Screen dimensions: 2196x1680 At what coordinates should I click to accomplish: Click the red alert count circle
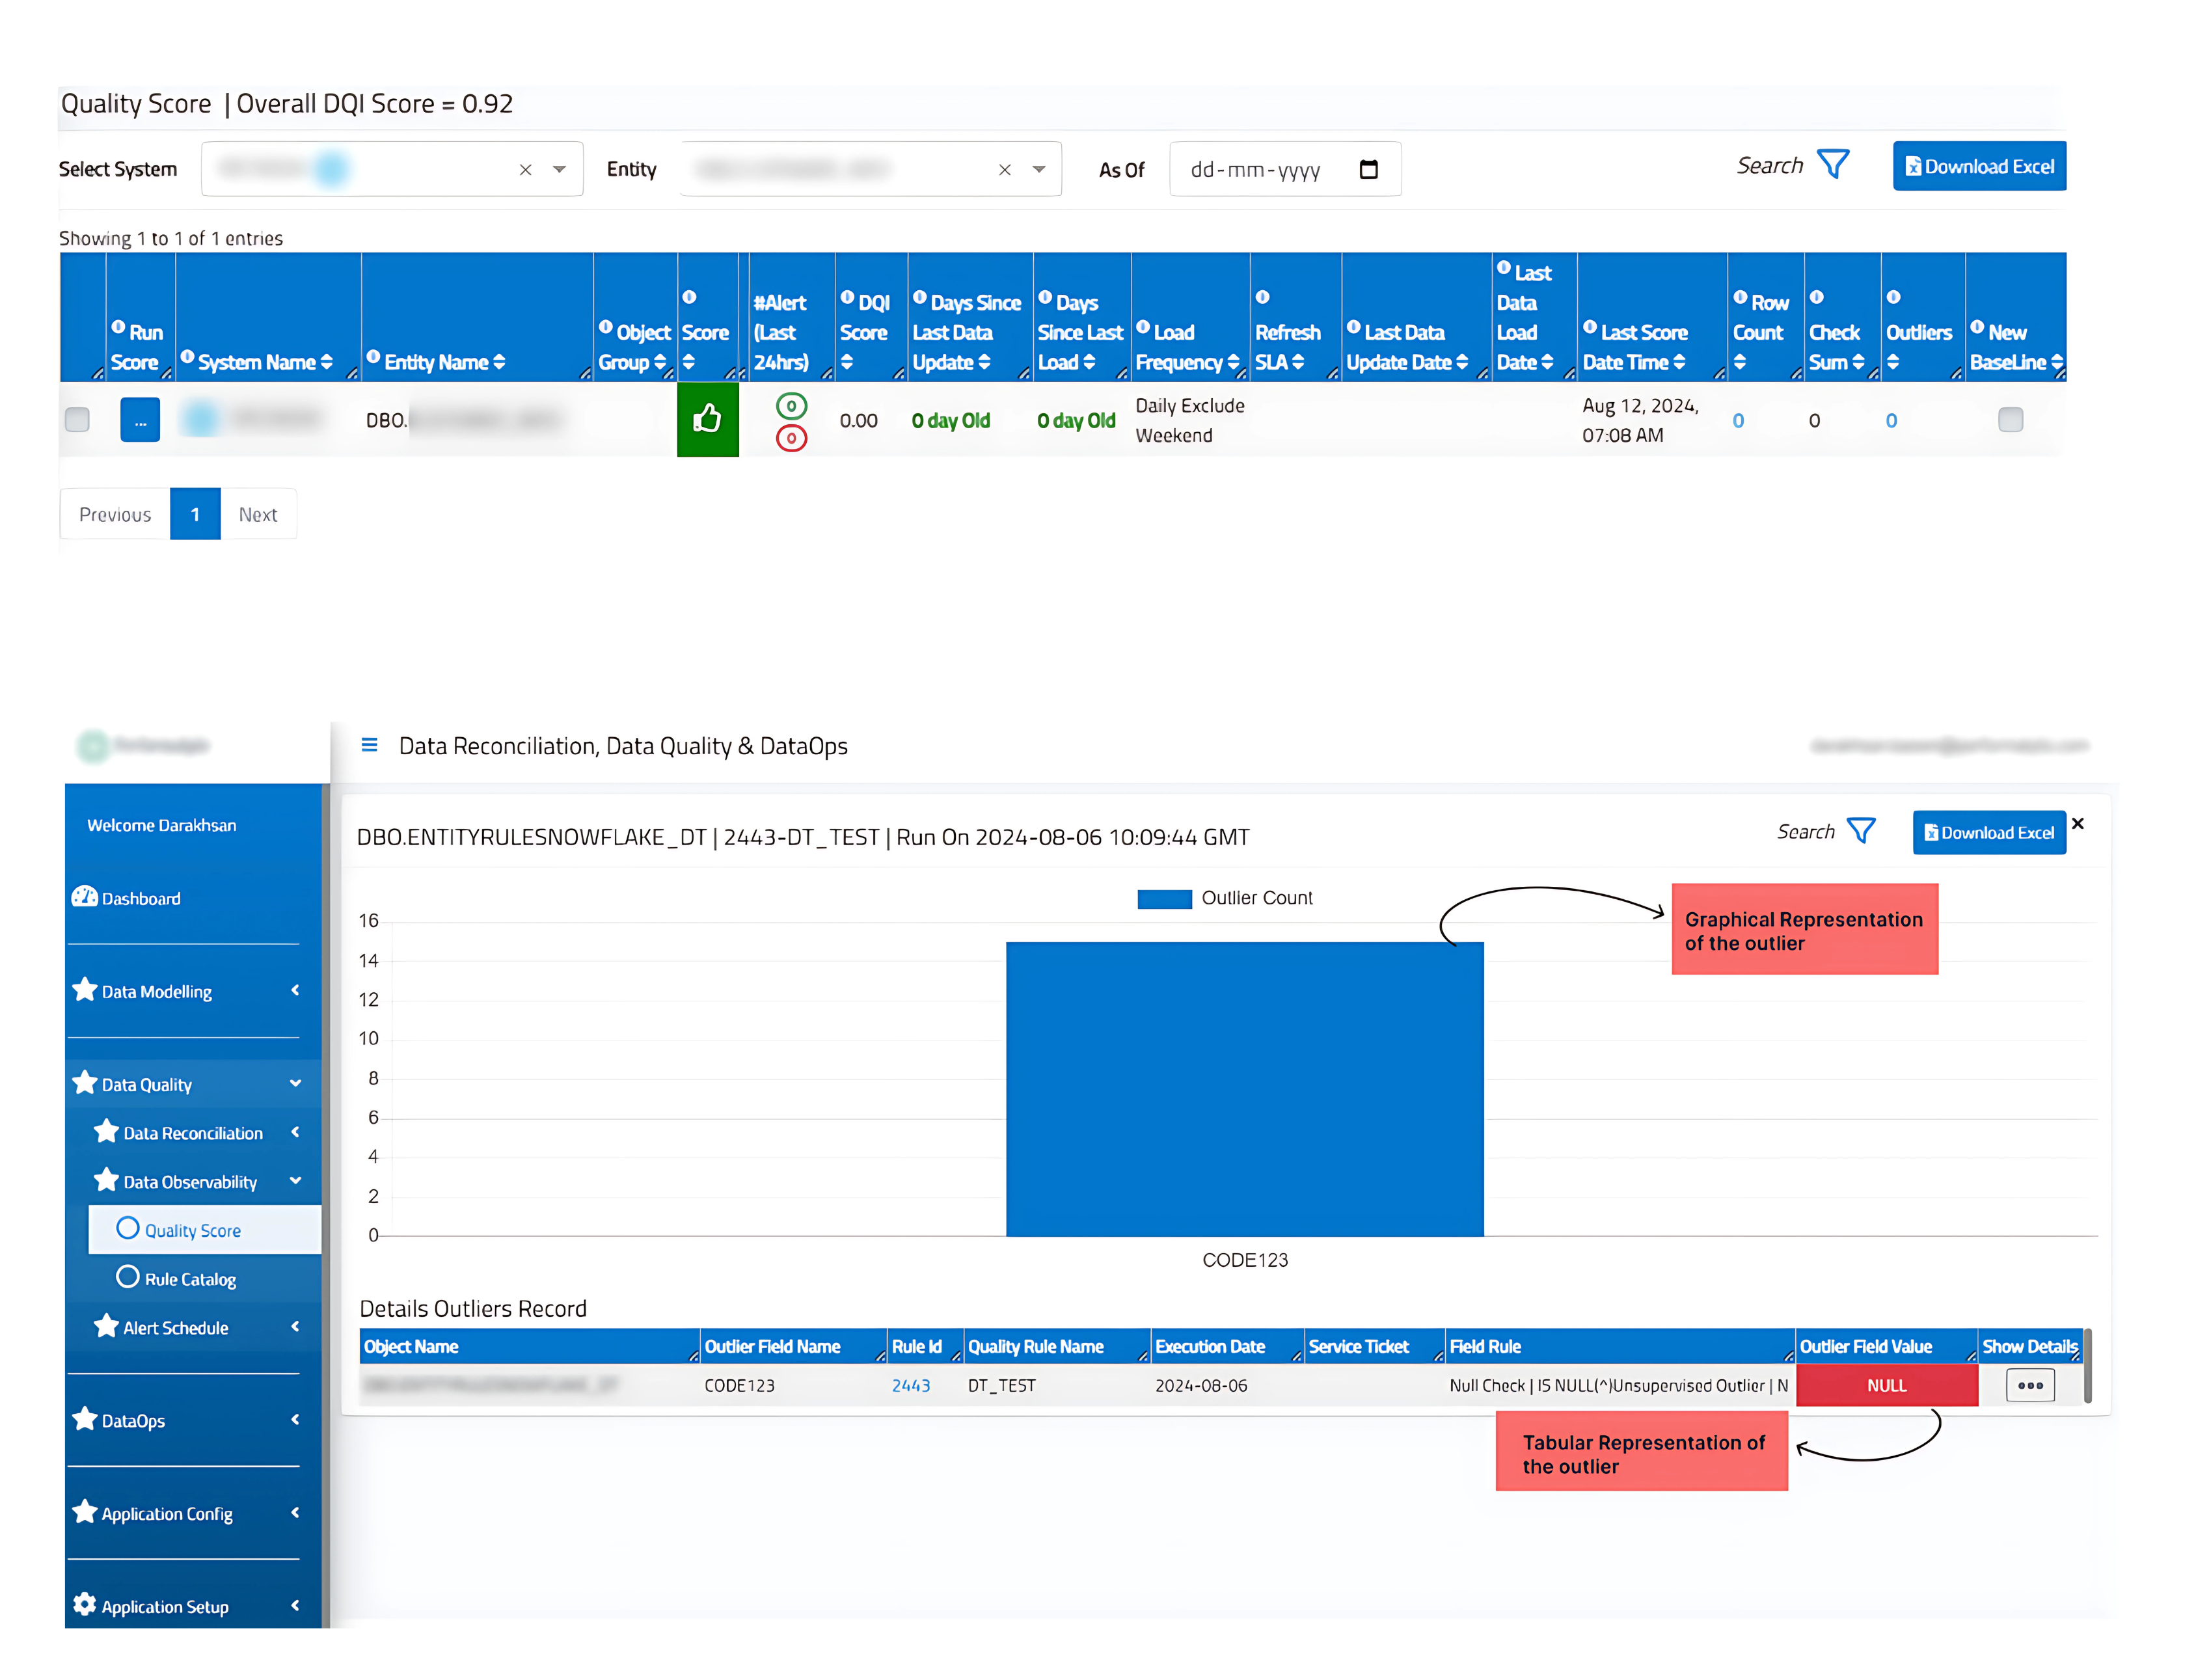click(791, 438)
